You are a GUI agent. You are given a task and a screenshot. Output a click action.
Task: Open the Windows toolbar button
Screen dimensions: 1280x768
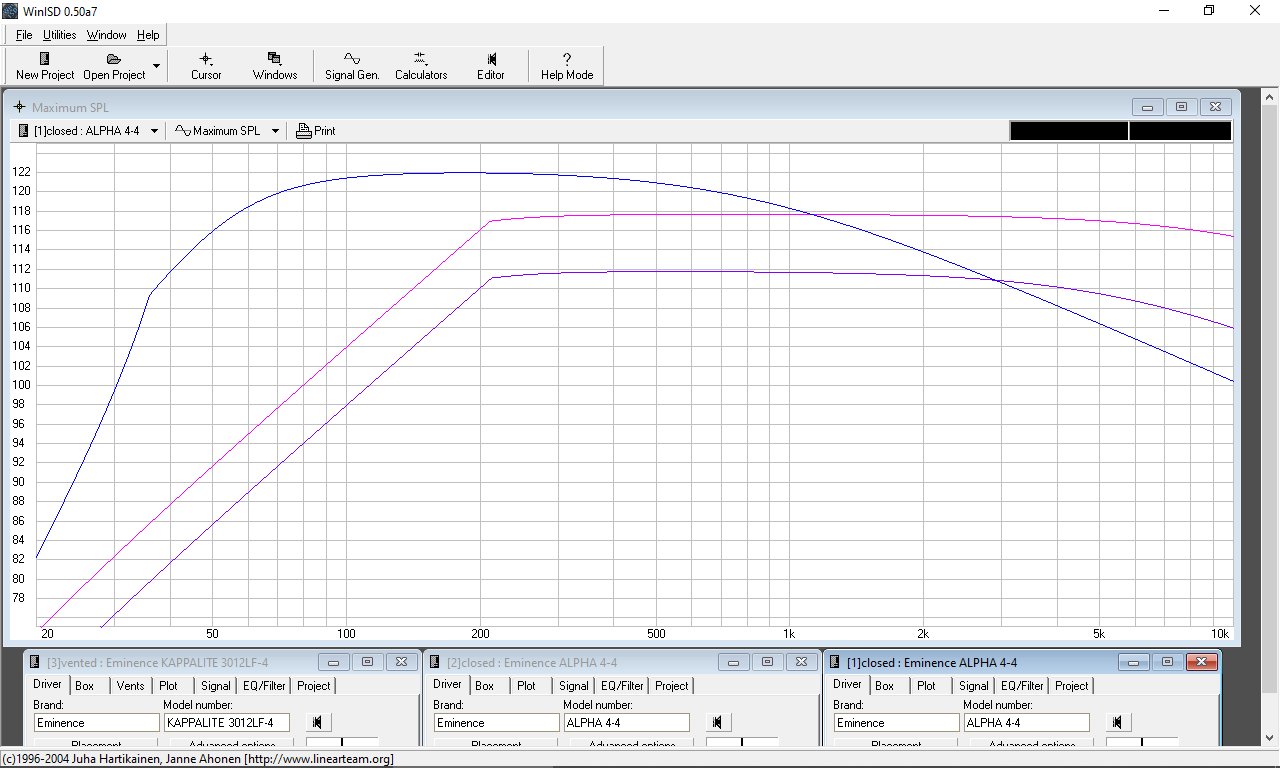coord(275,66)
